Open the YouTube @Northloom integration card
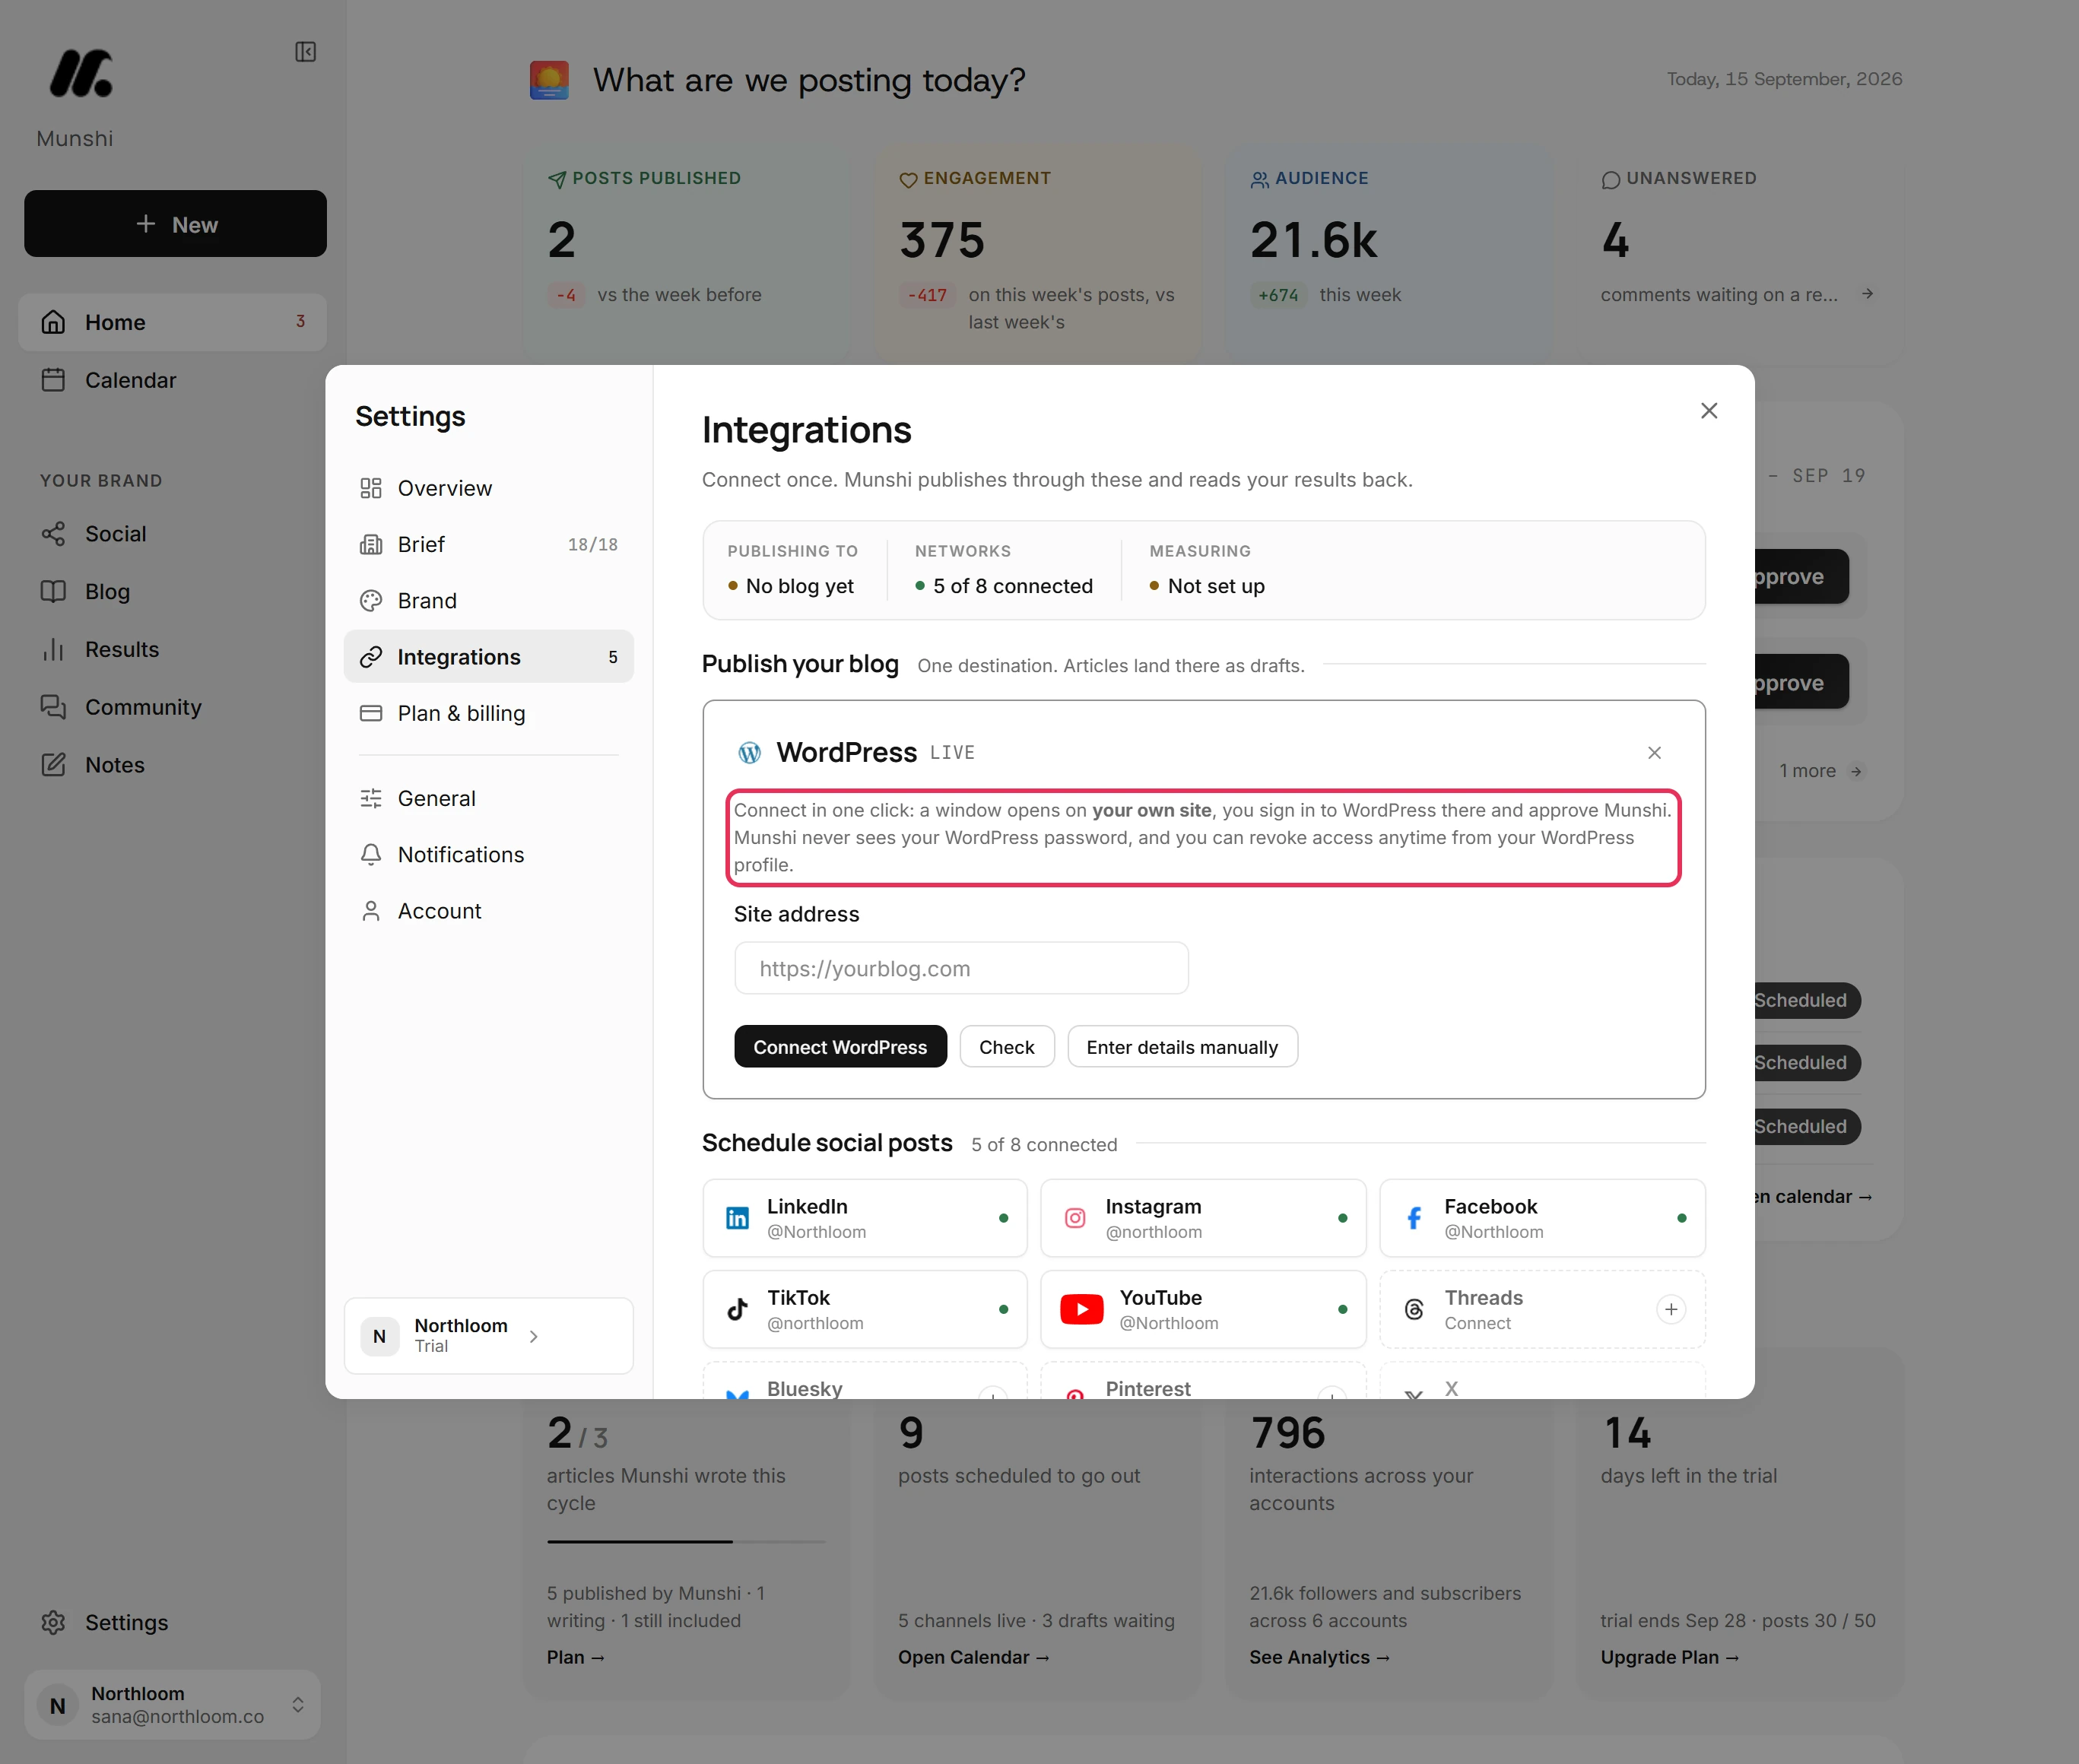This screenshot has height=1764, width=2079. (1203, 1309)
